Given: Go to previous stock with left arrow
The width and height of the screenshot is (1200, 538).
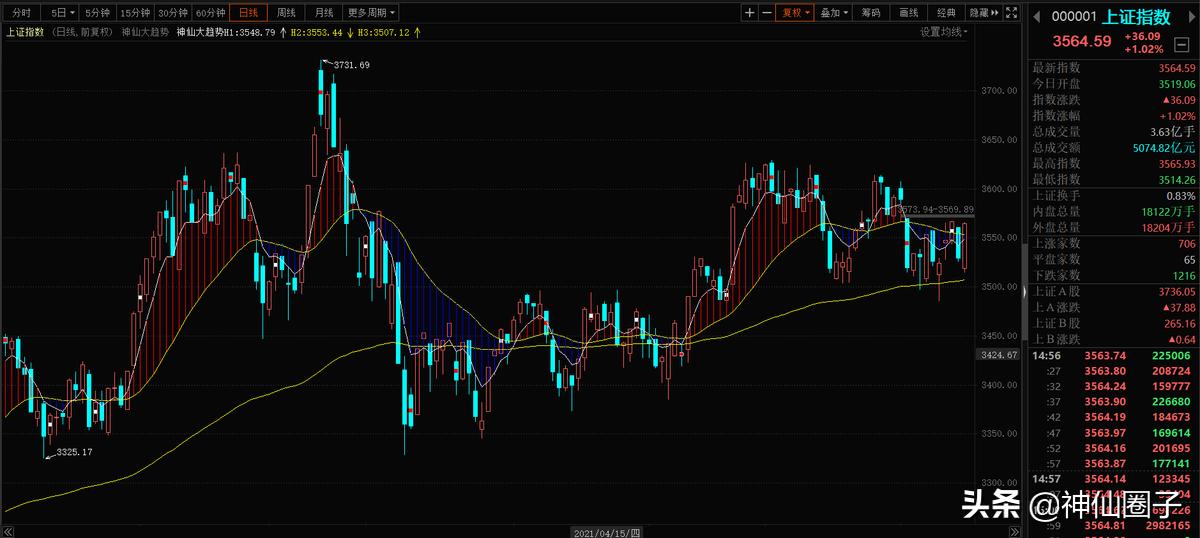Looking at the screenshot, I should click(1036, 16).
